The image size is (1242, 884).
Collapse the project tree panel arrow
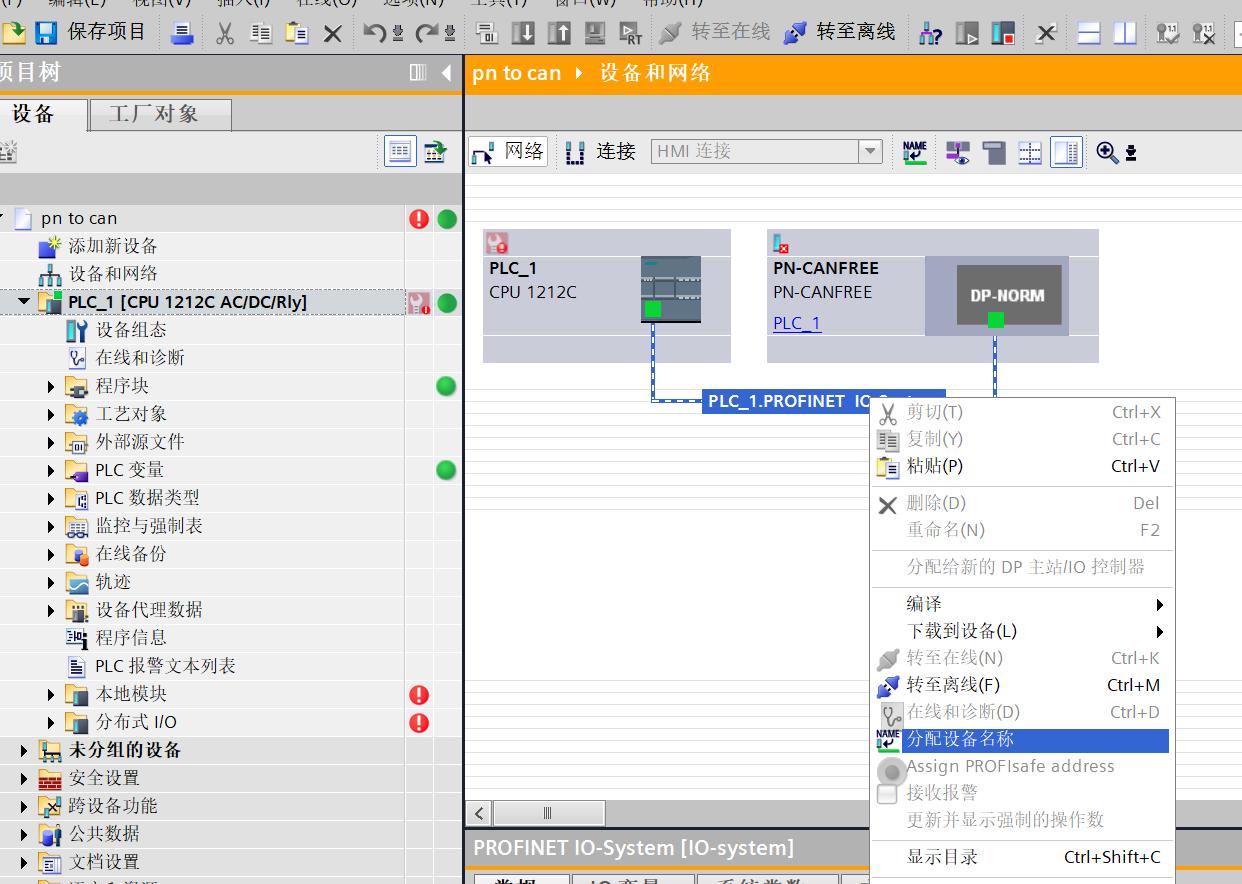point(446,73)
